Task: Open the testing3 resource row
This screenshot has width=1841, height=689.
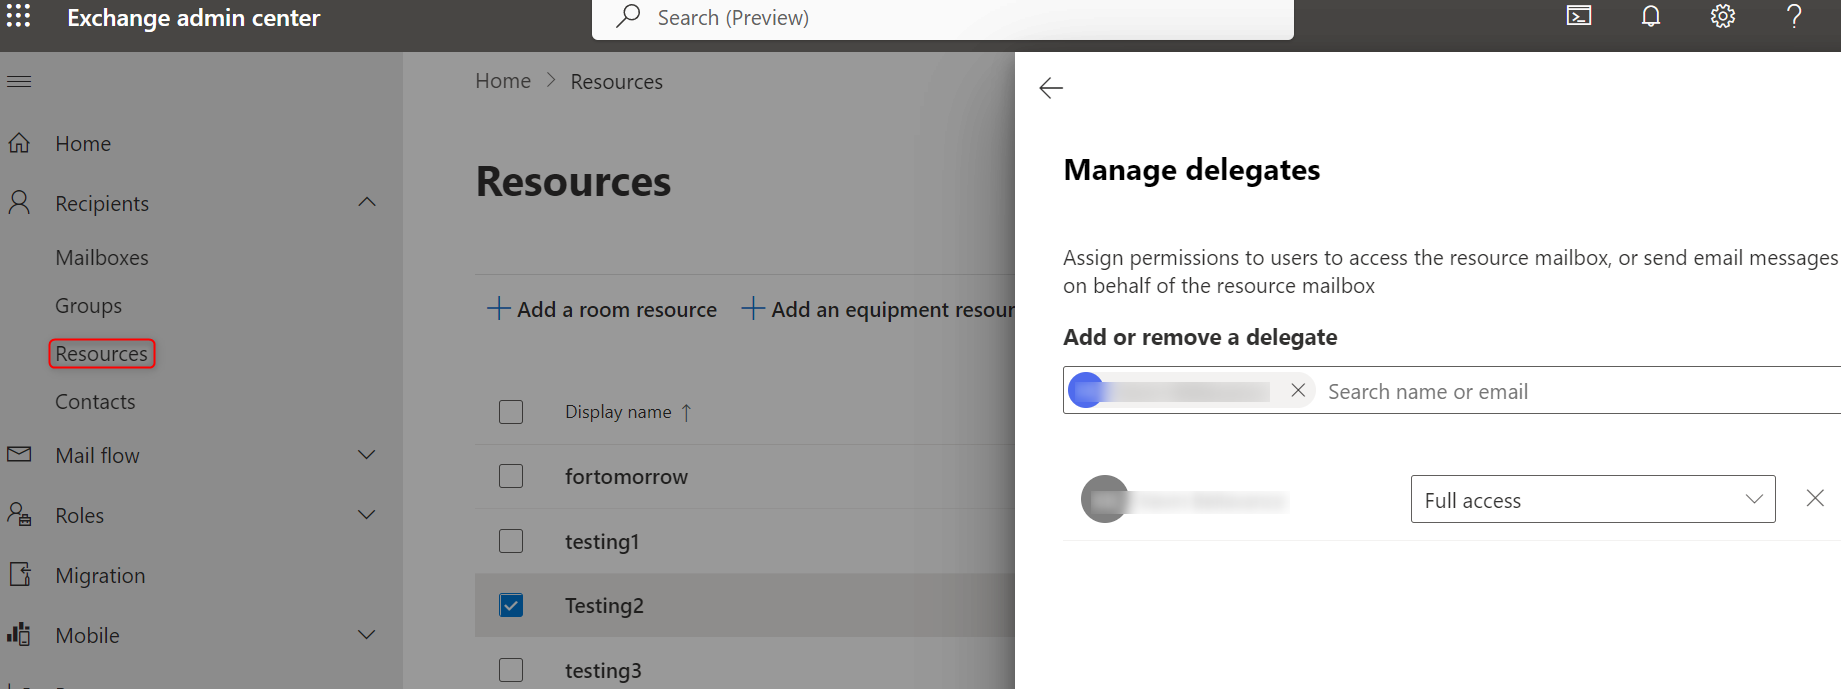Action: (x=603, y=671)
